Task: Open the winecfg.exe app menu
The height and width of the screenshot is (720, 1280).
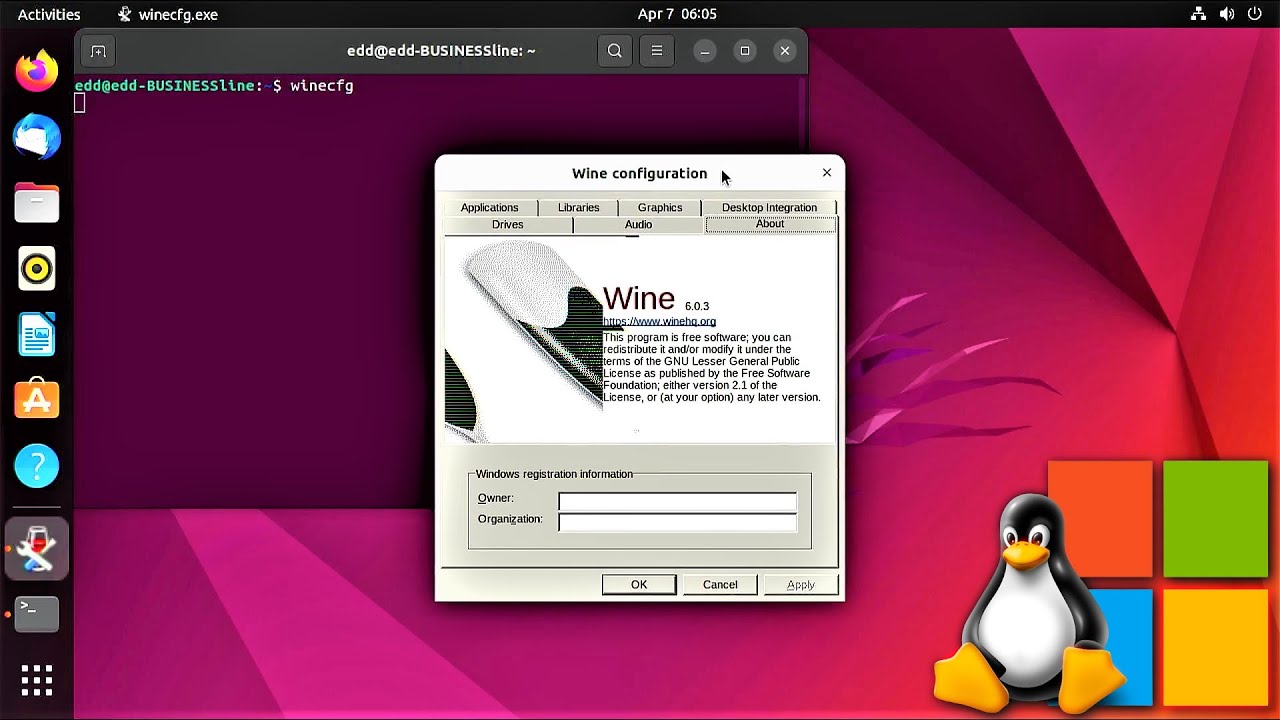Action: [x=167, y=14]
